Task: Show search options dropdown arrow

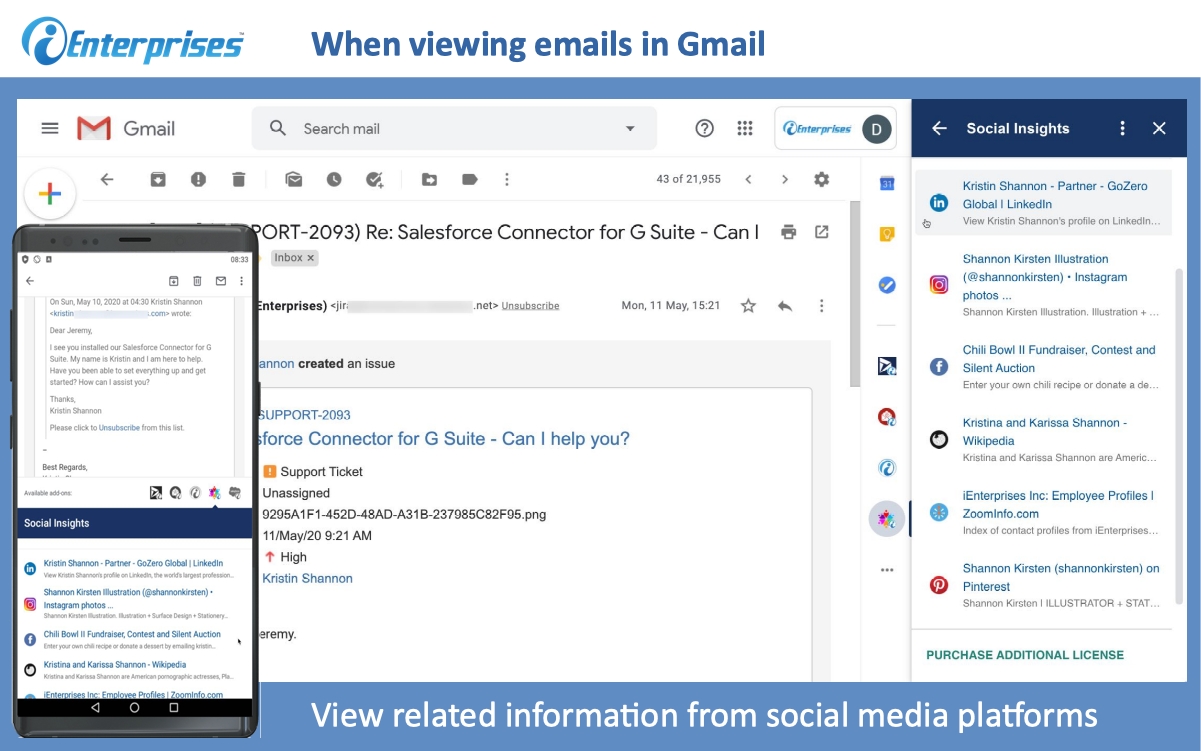Action: [630, 128]
